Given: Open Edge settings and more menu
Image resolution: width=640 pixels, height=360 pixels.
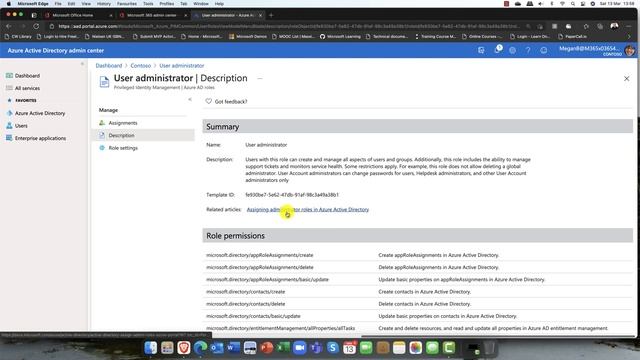Looking at the screenshot, I should (629, 26).
